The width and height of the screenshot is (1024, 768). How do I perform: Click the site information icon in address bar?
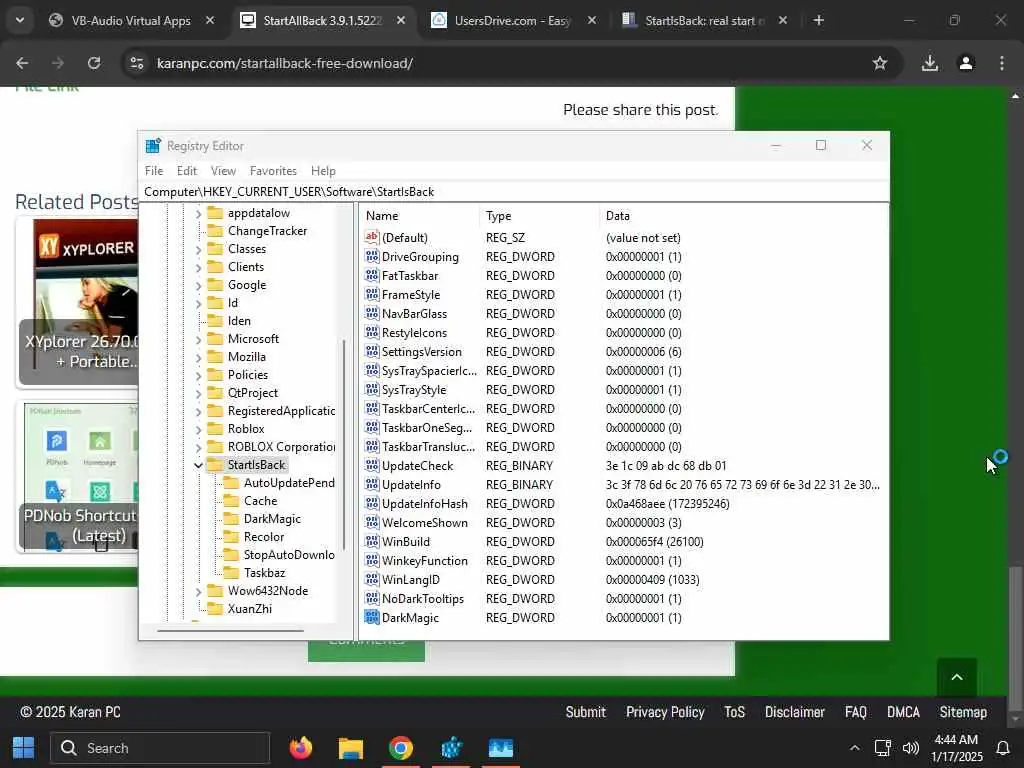pyautogui.click(x=136, y=63)
